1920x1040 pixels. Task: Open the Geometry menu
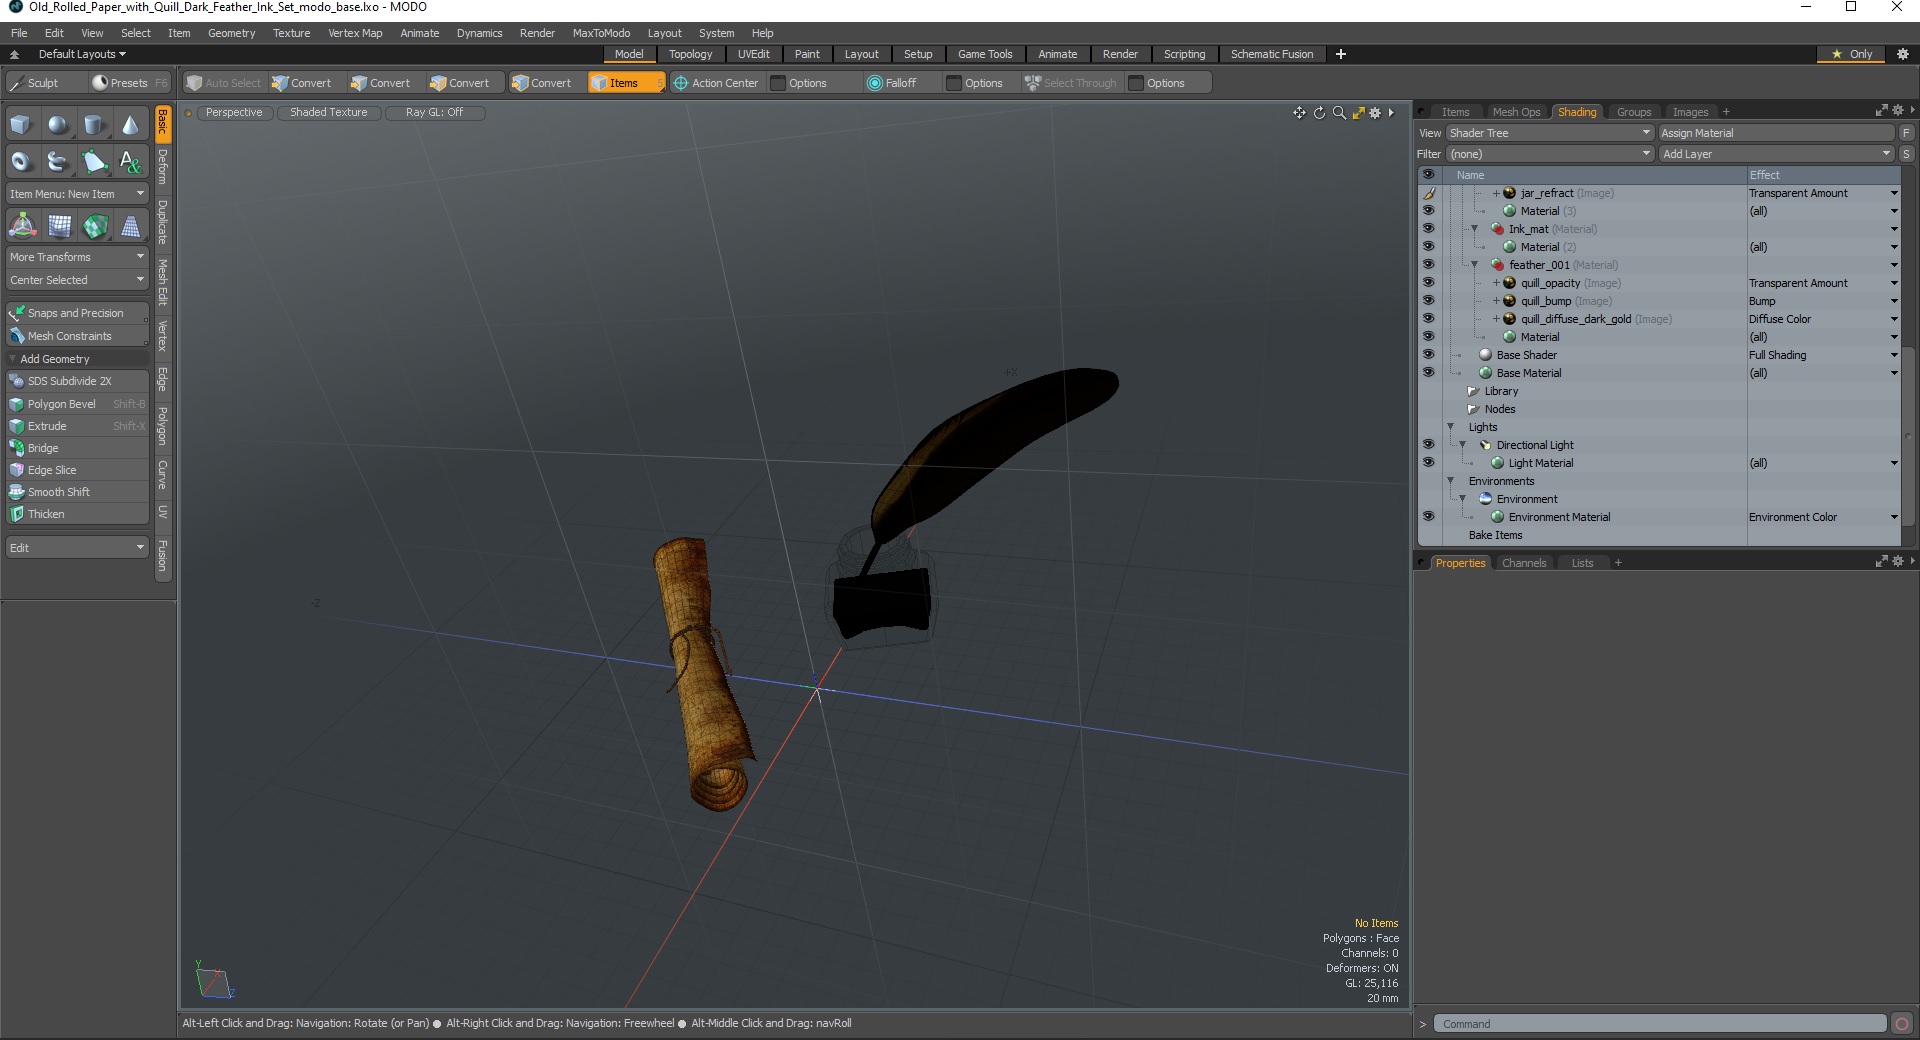pos(231,33)
